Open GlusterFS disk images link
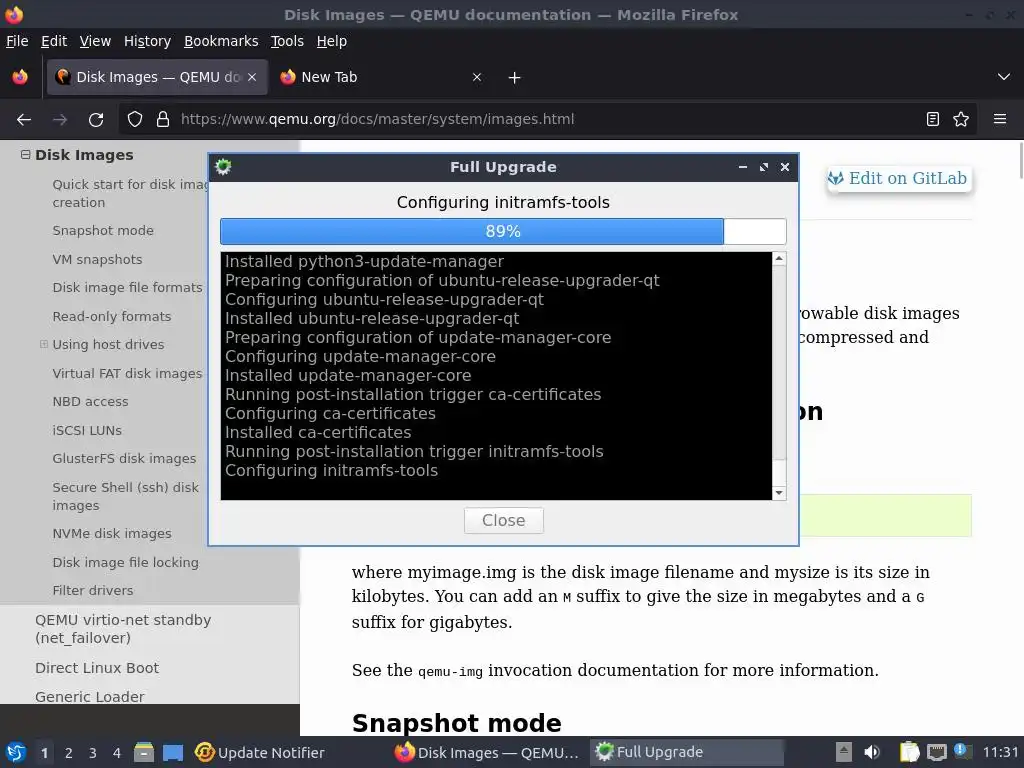Viewport: 1024px width, 768px height. pos(124,458)
